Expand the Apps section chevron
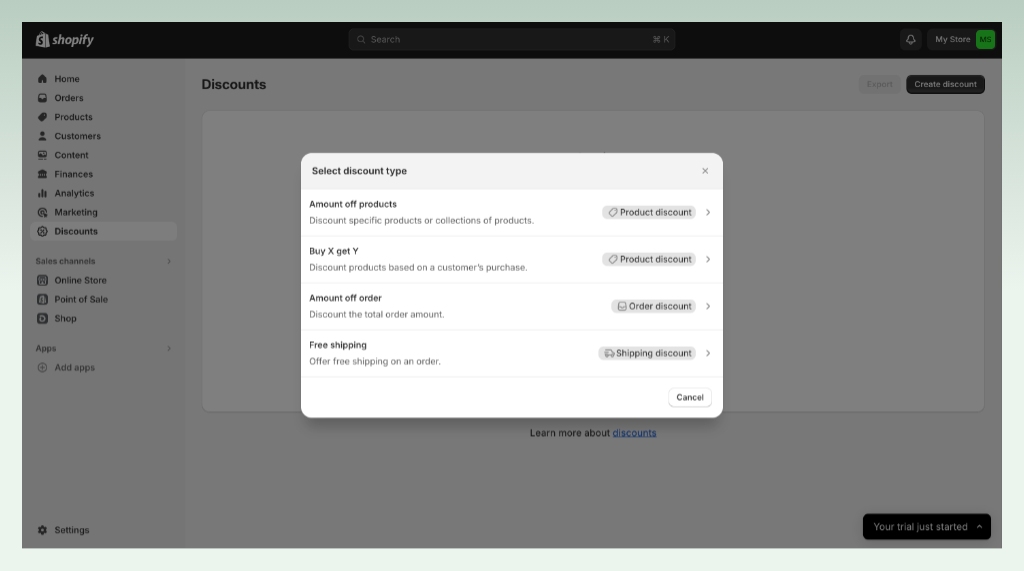Viewport: 1024px width, 571px height. (169, 348)
